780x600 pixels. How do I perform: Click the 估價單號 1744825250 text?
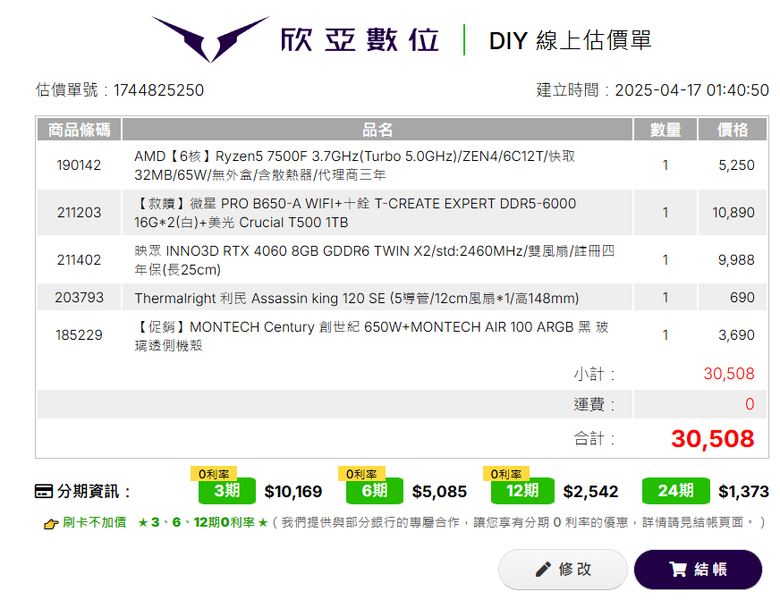(x=119, y=90)
